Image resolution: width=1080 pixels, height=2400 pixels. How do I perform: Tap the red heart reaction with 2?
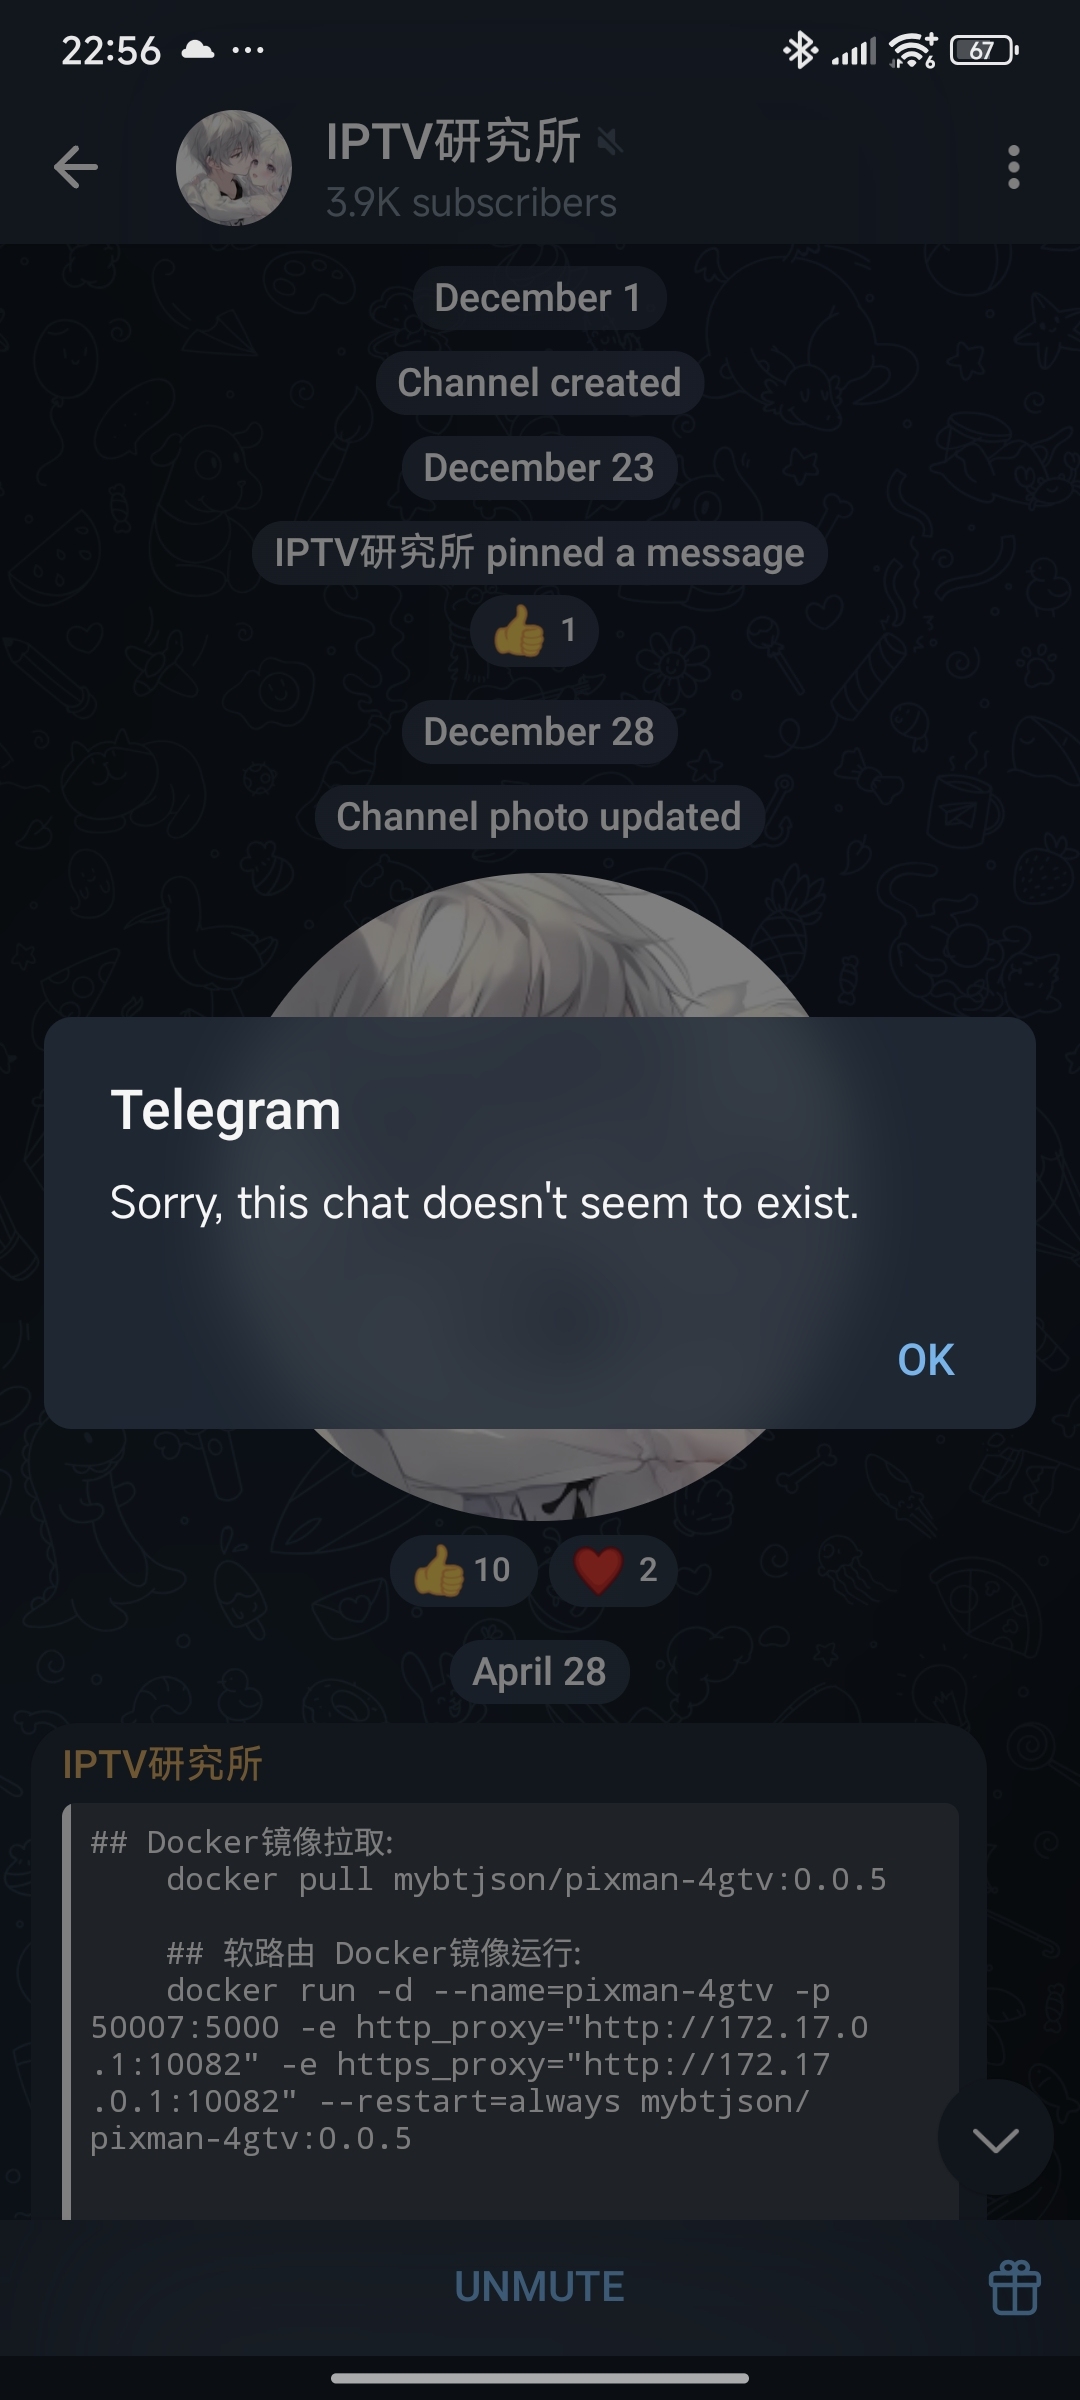[613, 1569]
